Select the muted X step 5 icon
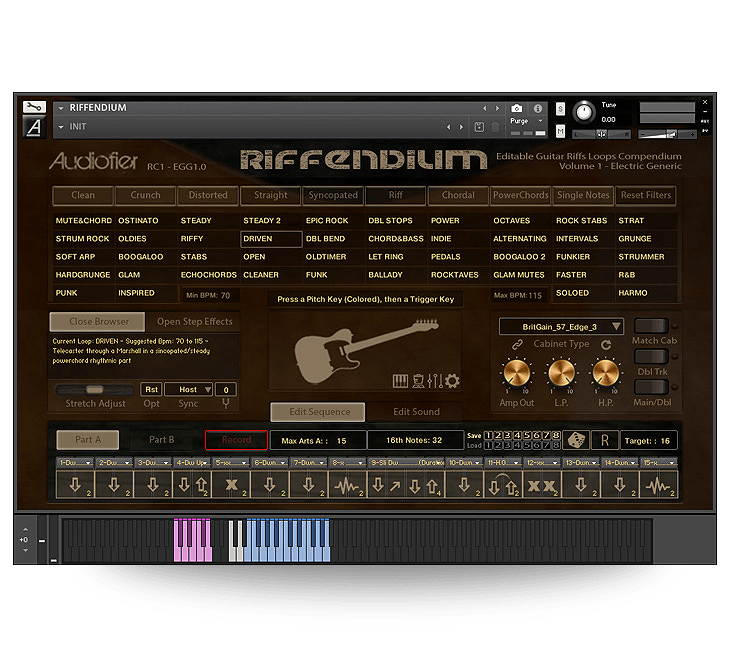This screenshot has height=655, width=730. (231, 485)
